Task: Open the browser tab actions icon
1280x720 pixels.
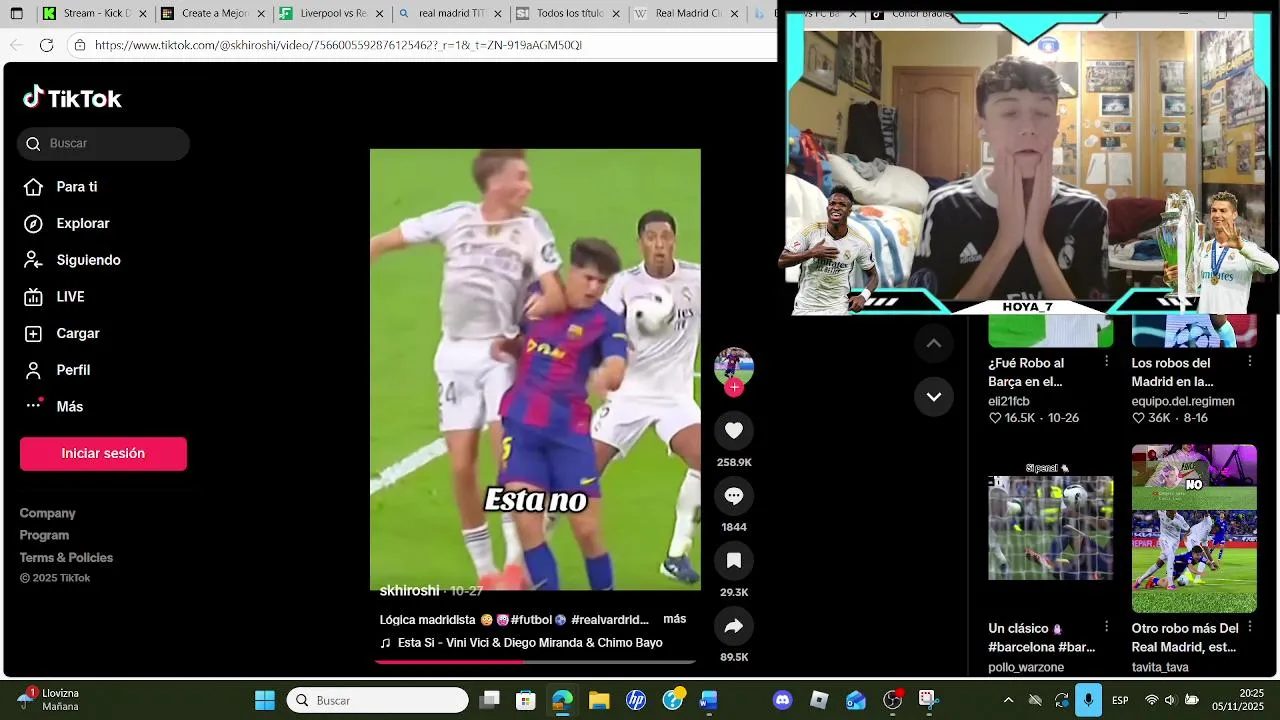Action: (16, 14)
